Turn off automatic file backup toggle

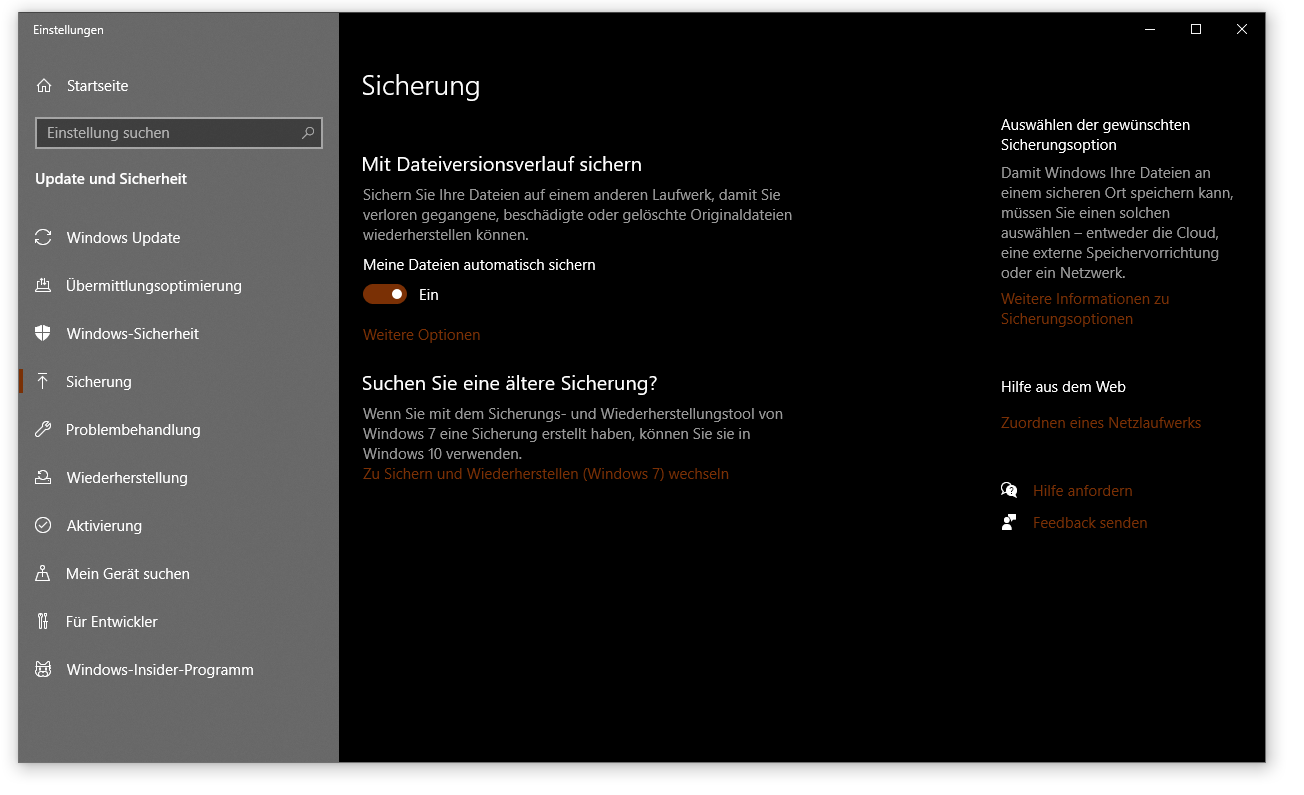click(385, 294)
